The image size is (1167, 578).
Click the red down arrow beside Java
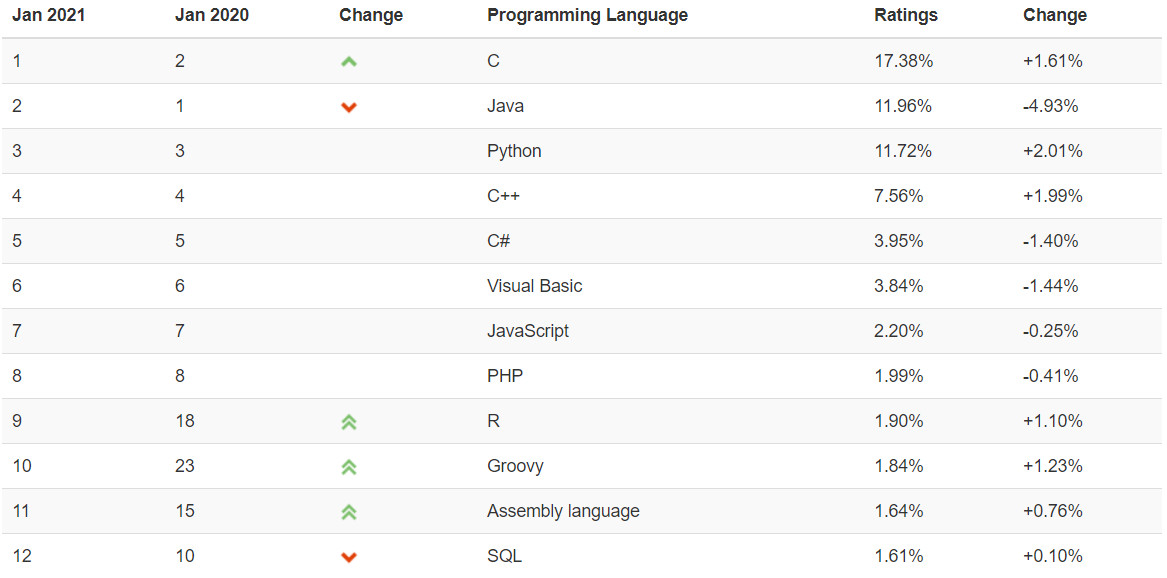click(x=348, y=107)
